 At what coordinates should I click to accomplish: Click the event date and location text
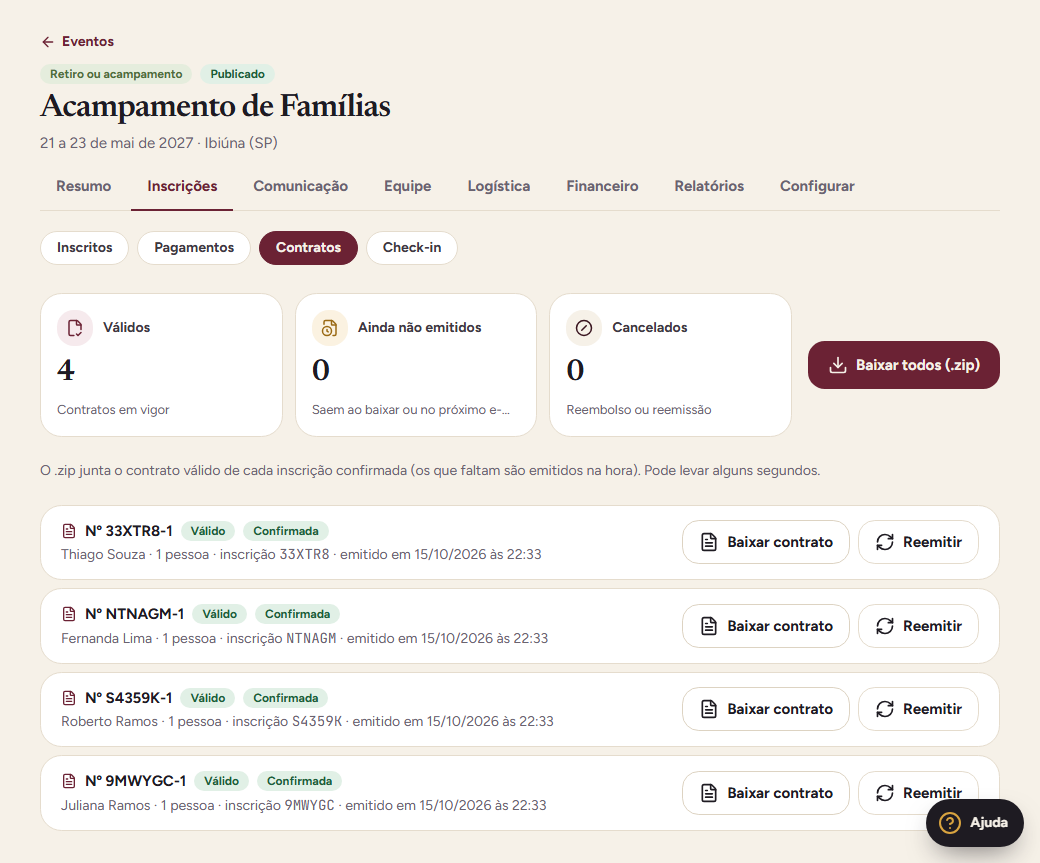[159, 143]
